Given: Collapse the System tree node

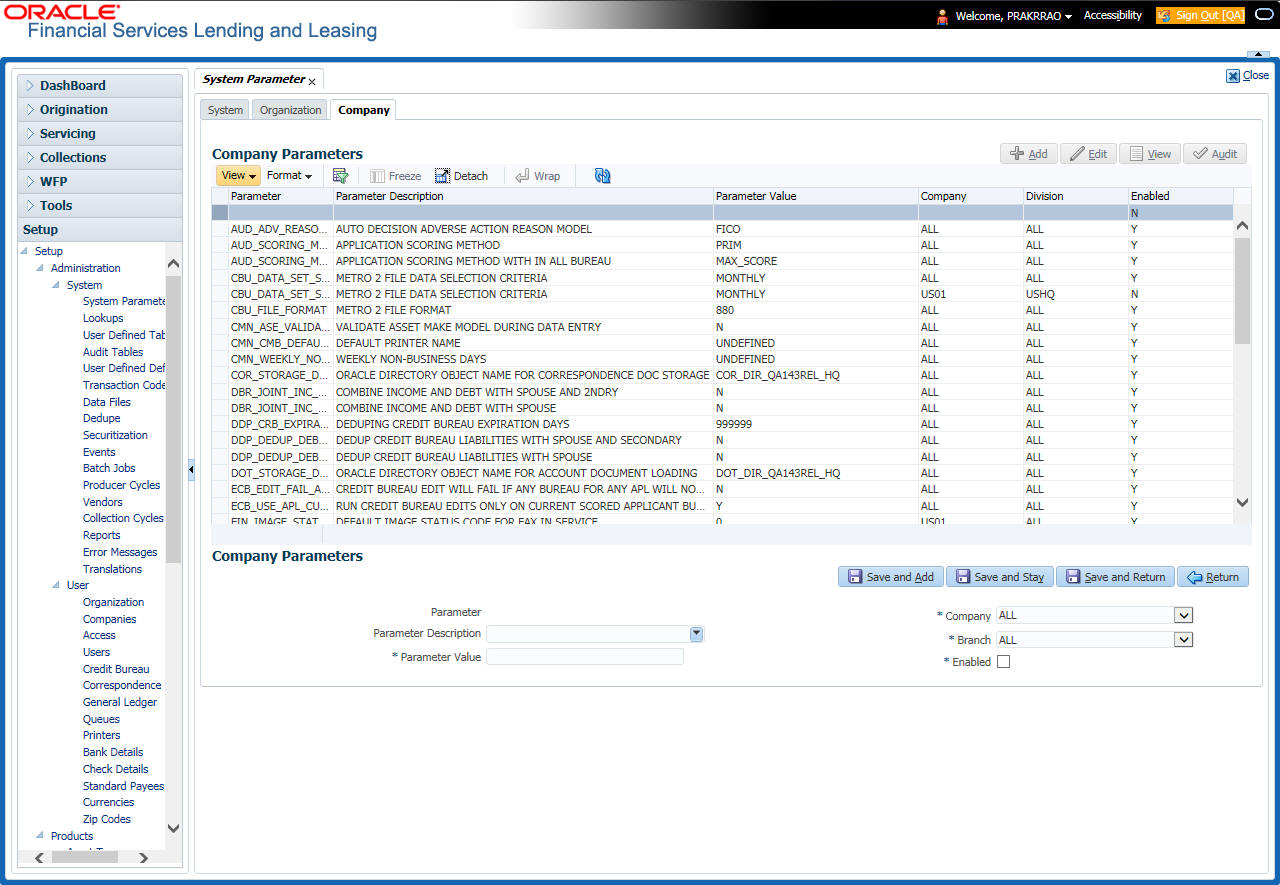Looking at the screenshot, I should [x=57, y=285].
